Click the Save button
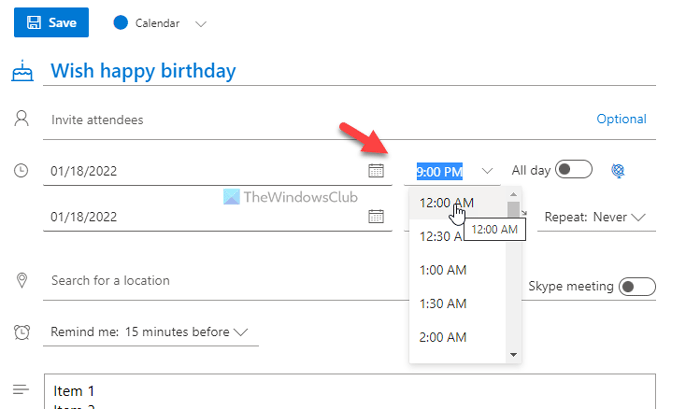This screenshot has width=700, height=409. 51,22
